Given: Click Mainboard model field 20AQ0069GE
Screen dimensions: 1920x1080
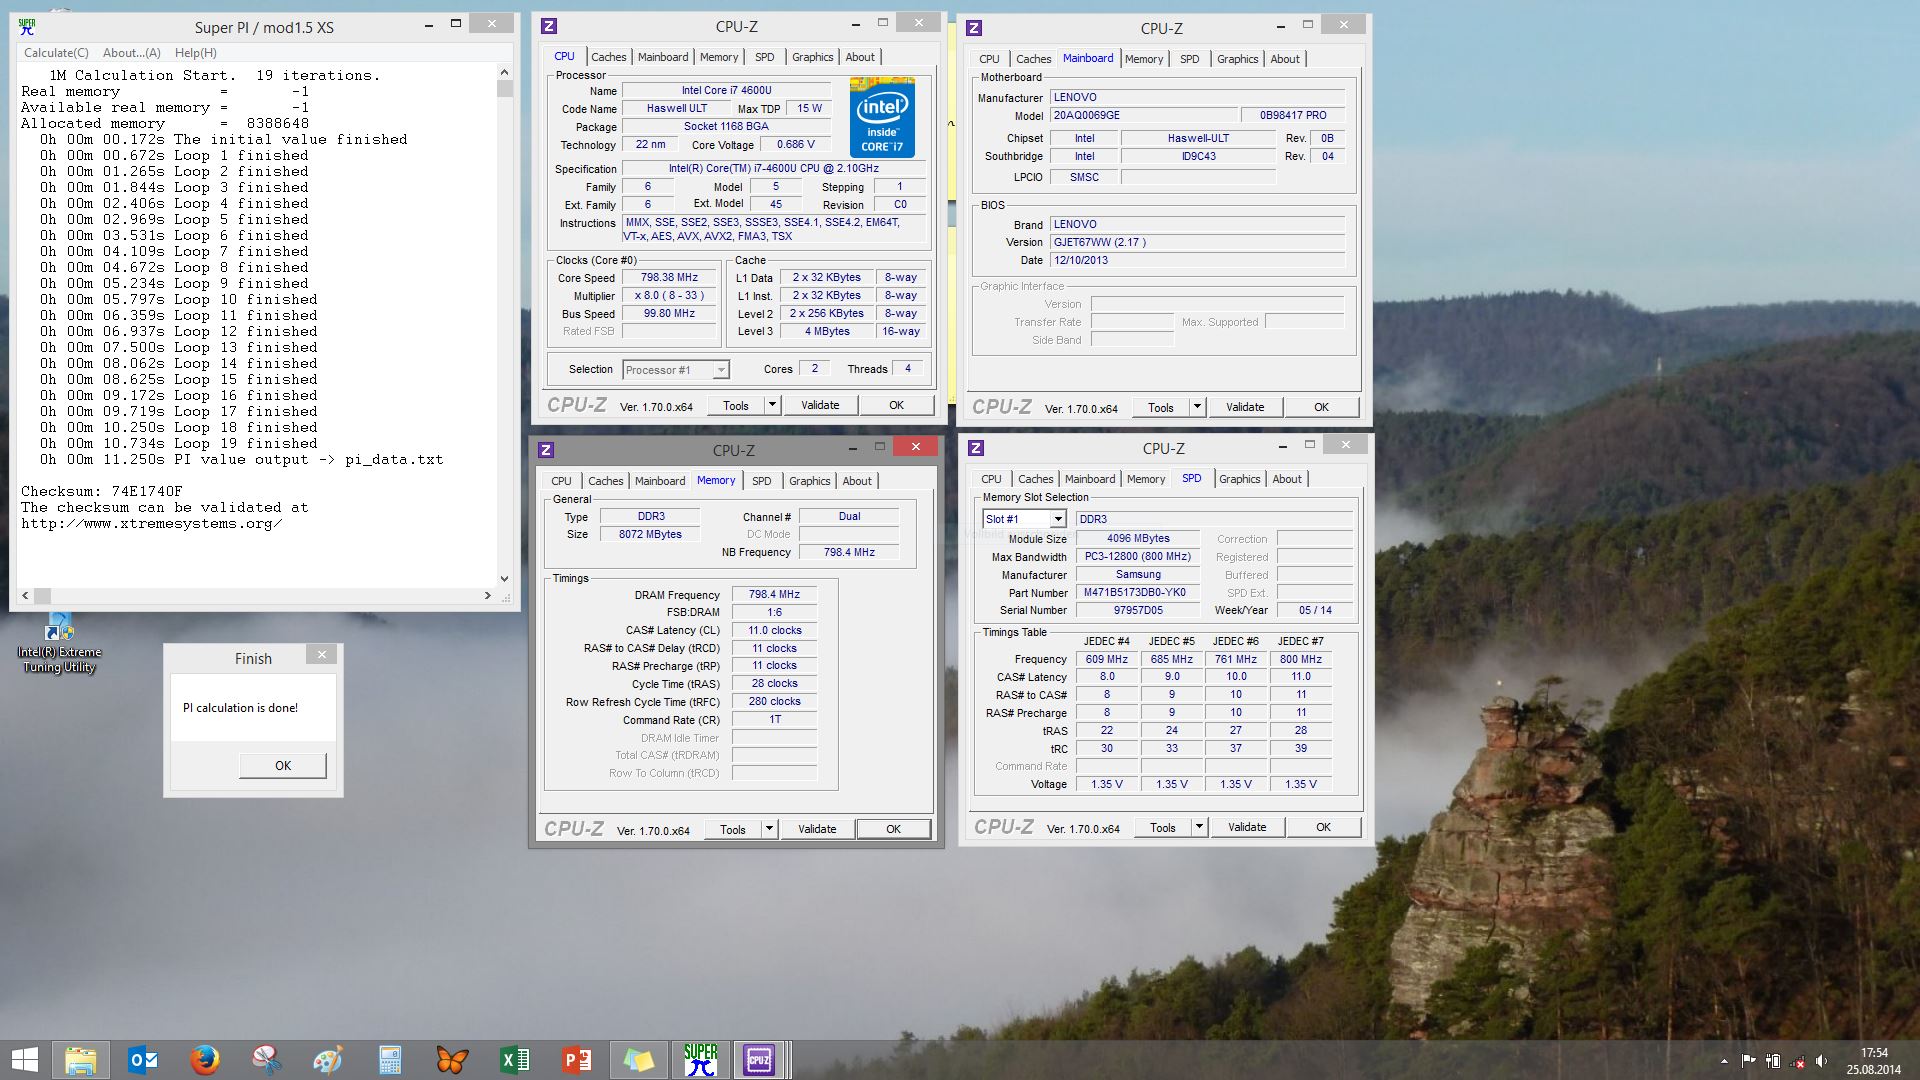Looking at the screenshot, I should (x=1144, y=115).
